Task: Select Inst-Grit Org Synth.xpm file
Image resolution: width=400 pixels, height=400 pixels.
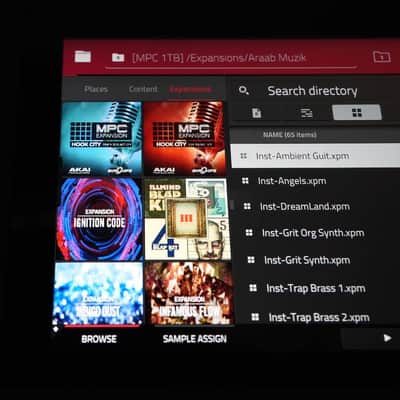Action: tap(313, 233)
